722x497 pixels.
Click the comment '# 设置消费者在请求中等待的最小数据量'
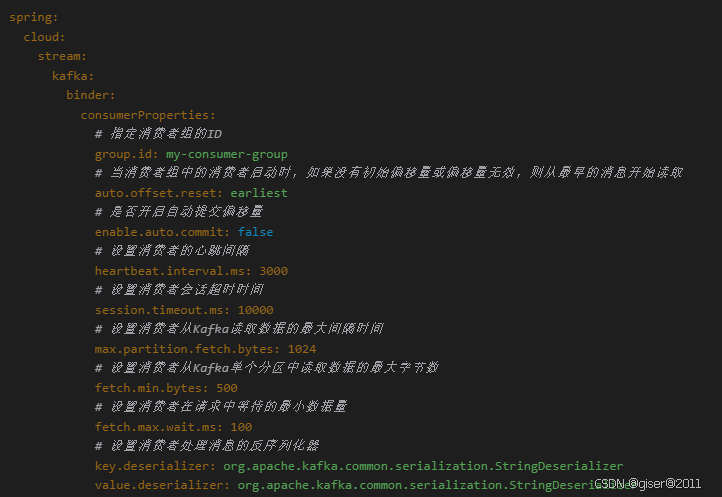coord(221,407)
